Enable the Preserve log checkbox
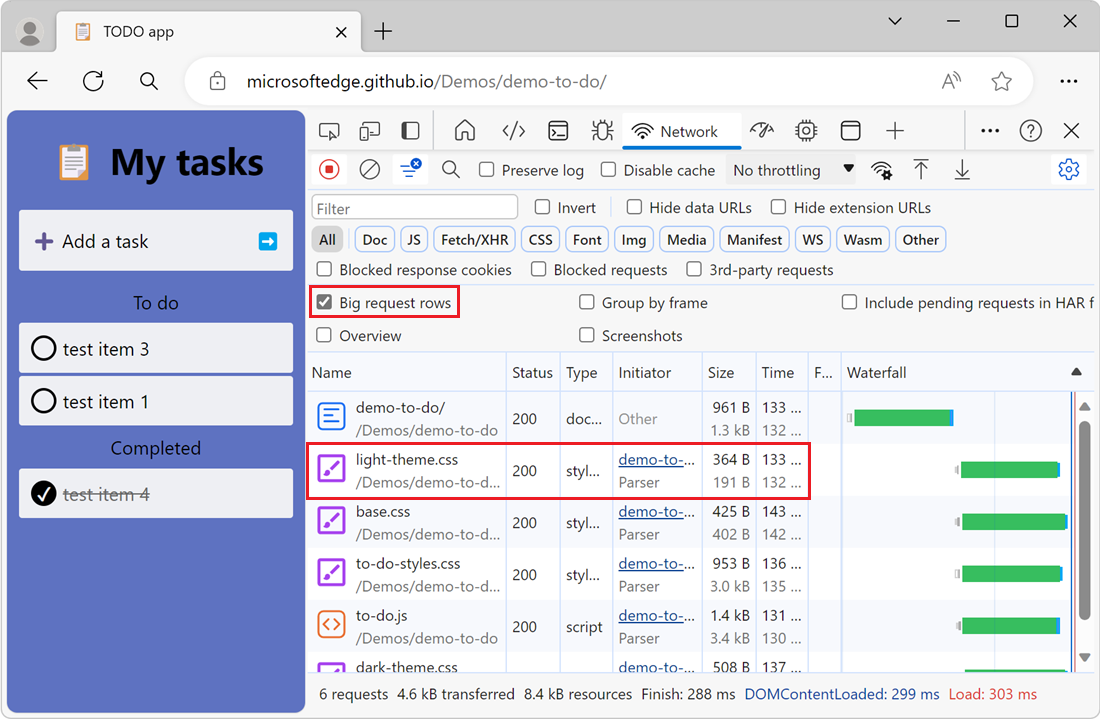Viewport: 1100px width, 719px height. (487, 170)
